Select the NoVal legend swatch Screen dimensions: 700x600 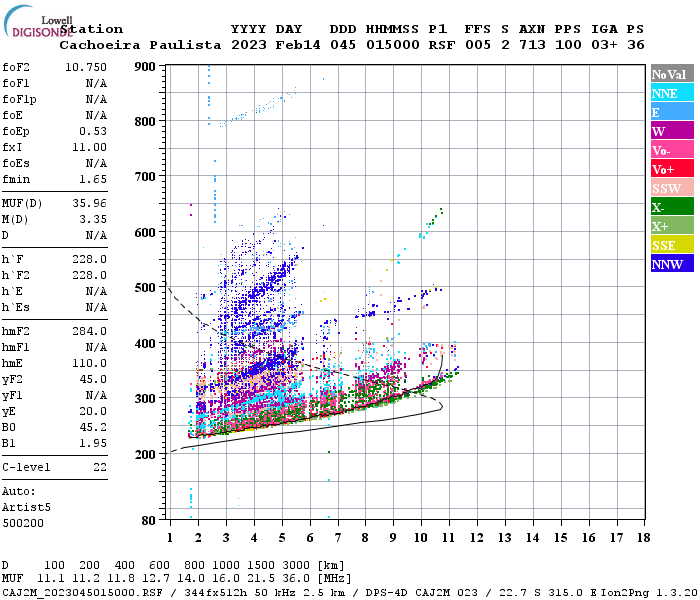(x=672, y=74)
